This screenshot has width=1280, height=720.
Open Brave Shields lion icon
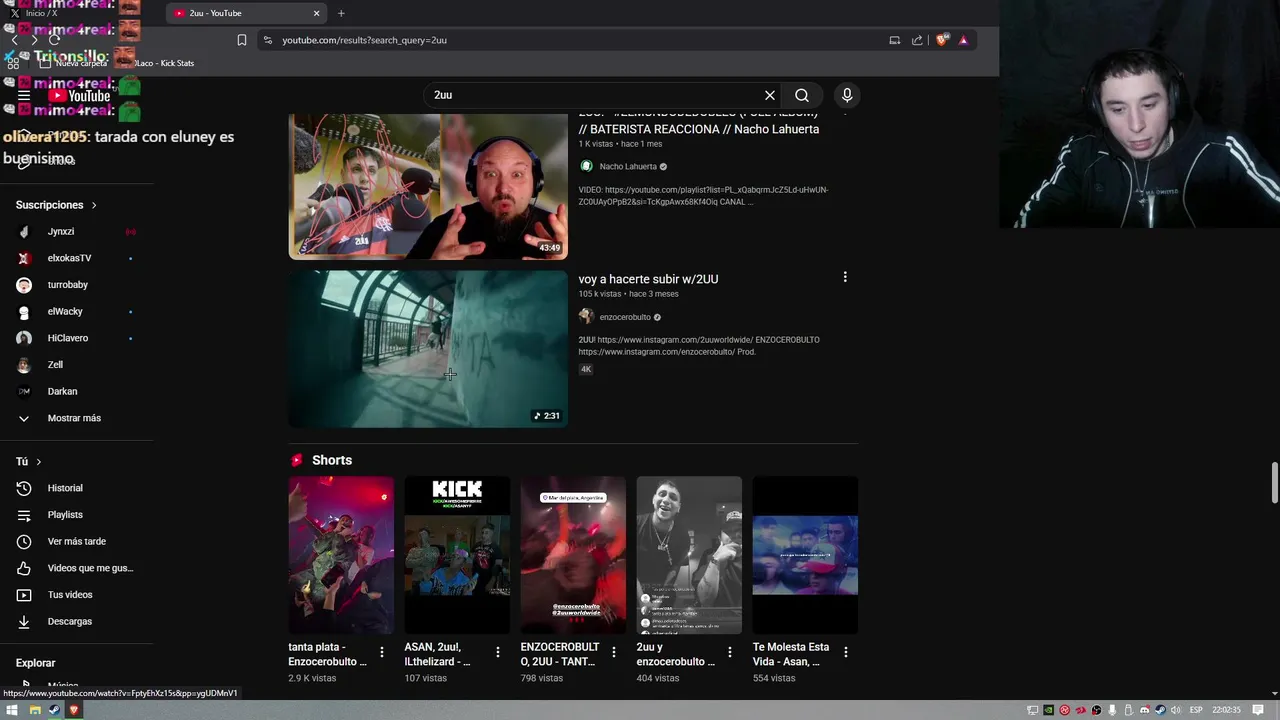(942, 40)
